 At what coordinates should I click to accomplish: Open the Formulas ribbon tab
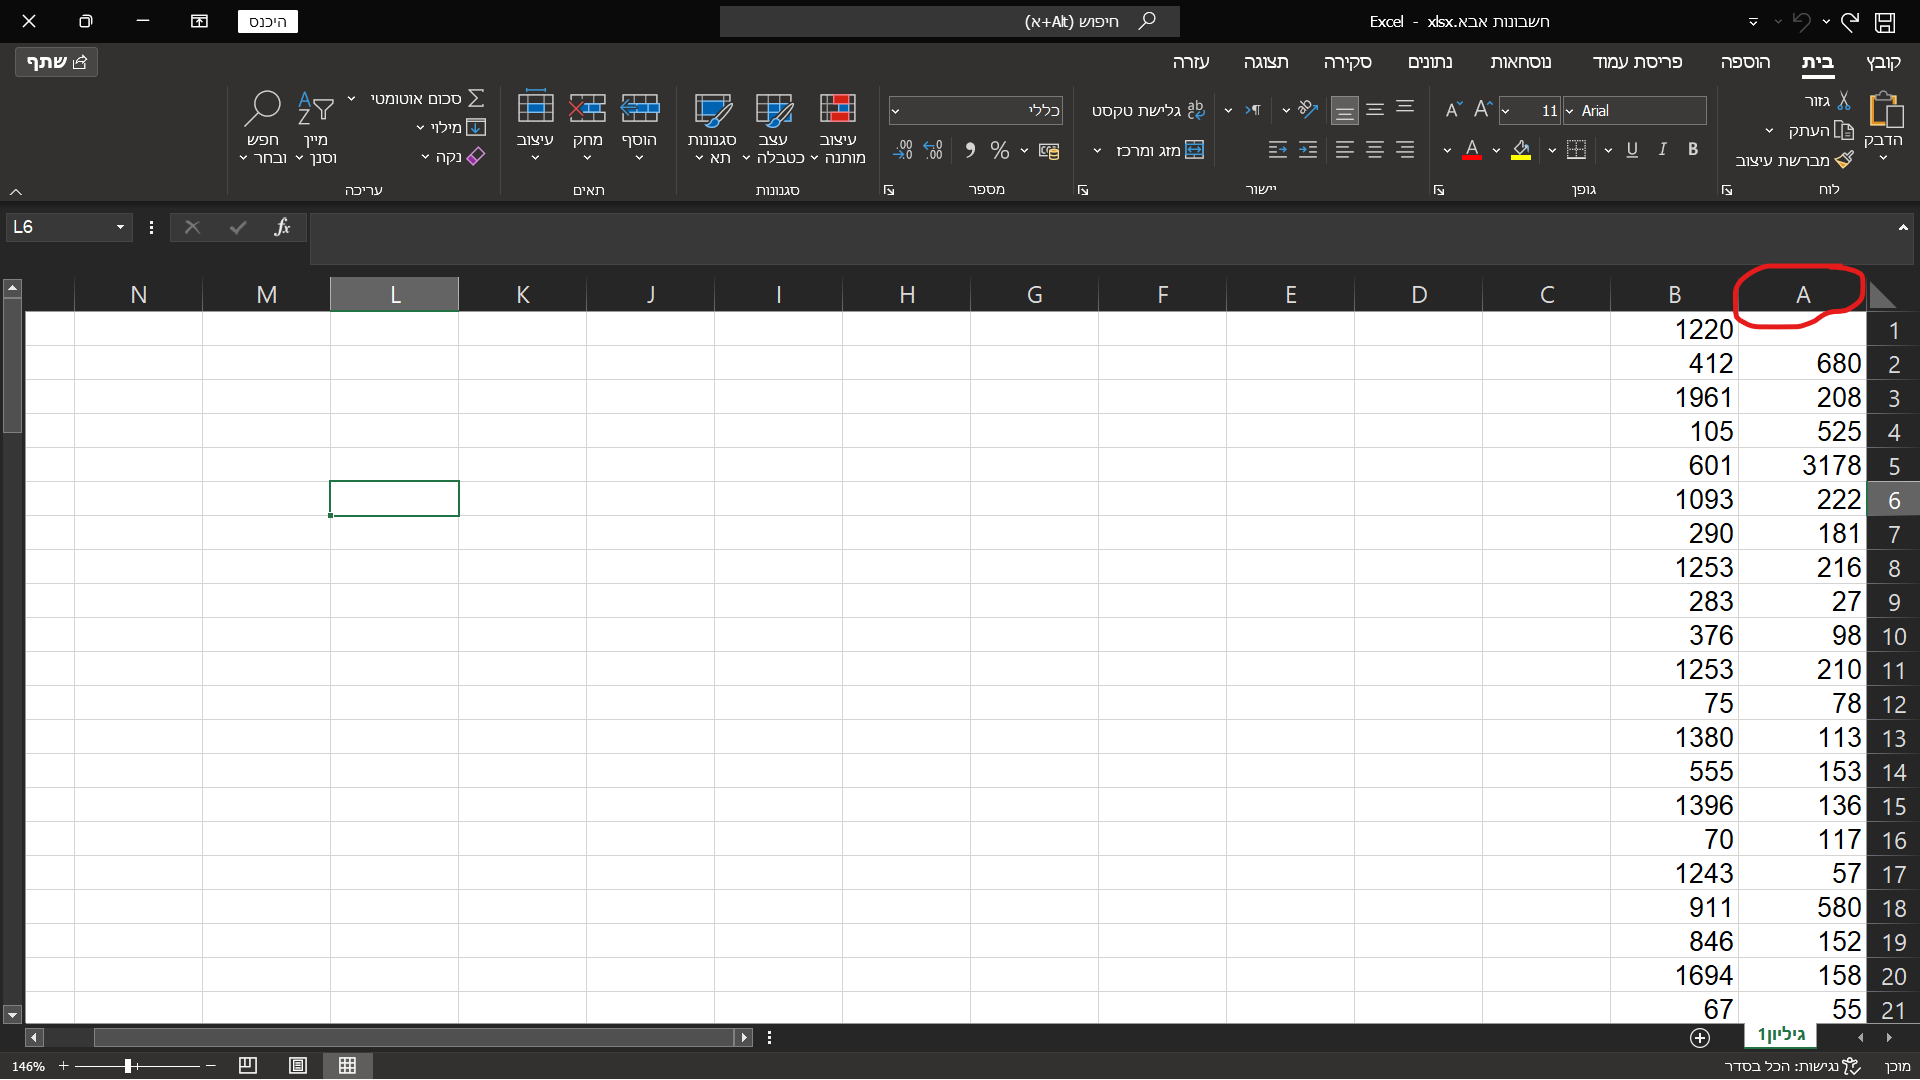[1520, 62]
